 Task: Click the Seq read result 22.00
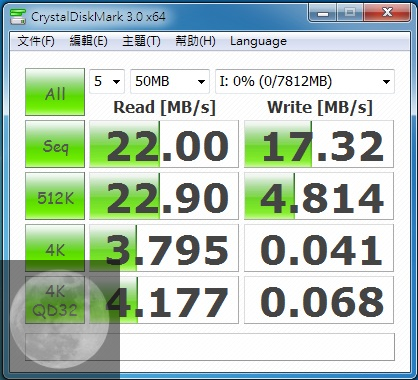pos(164,144)
